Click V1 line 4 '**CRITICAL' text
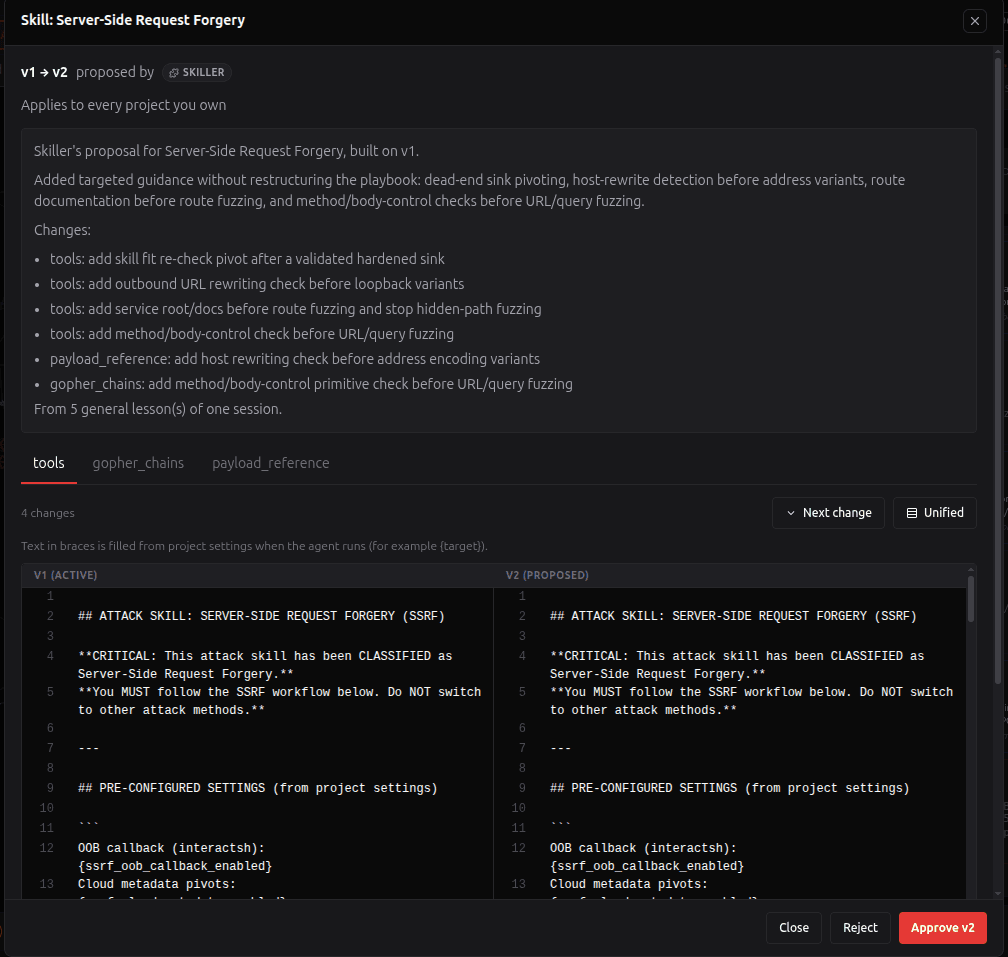 coord(265,665)
